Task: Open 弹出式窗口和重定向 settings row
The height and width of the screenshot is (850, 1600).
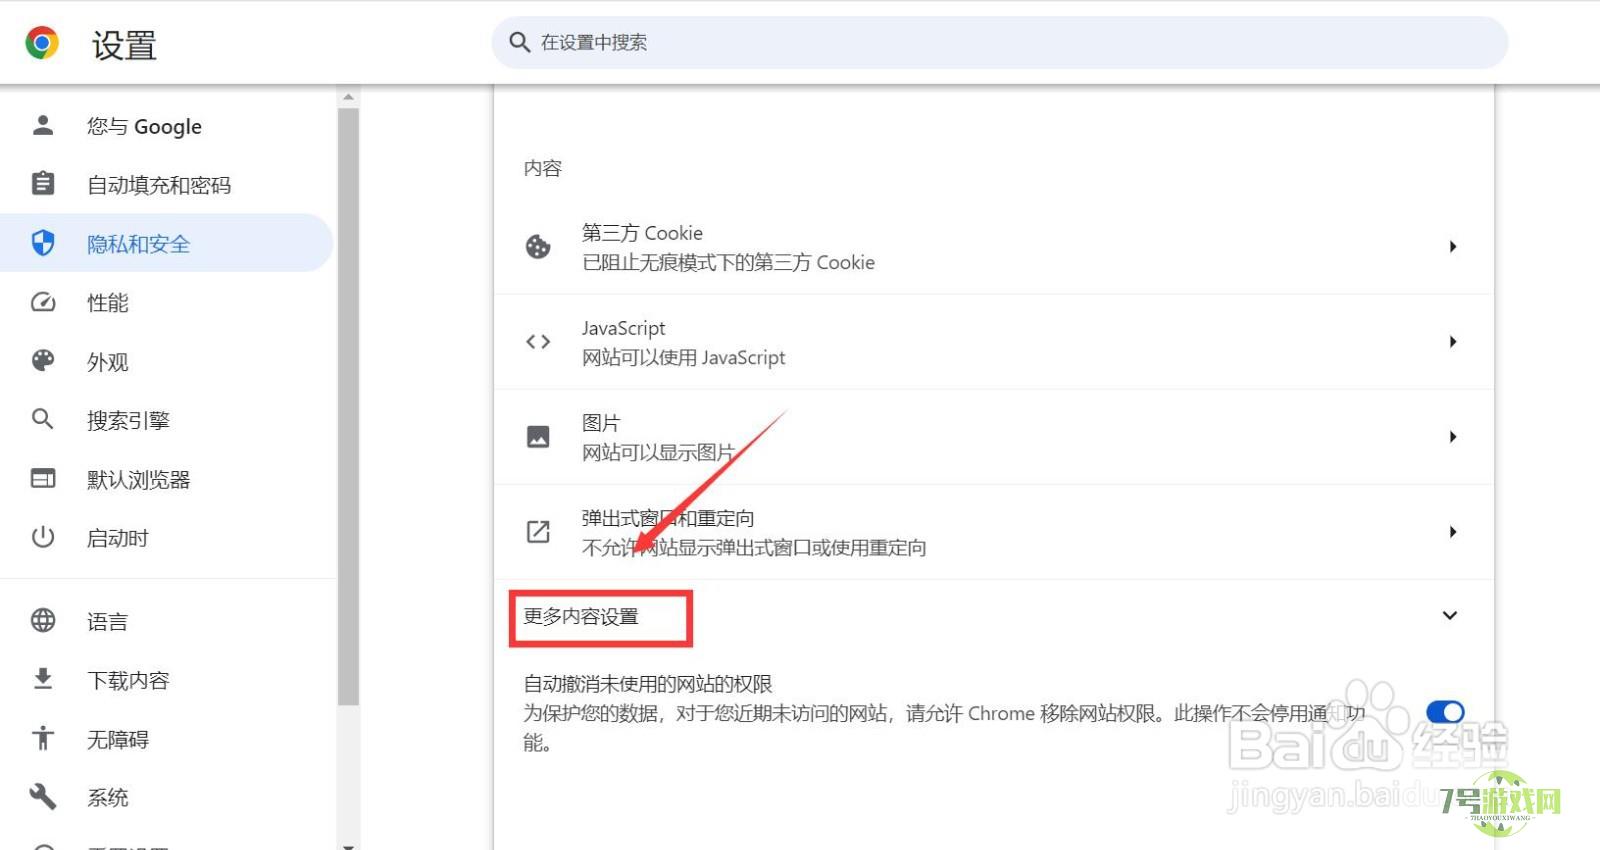Action: click(x=994, y=532)
